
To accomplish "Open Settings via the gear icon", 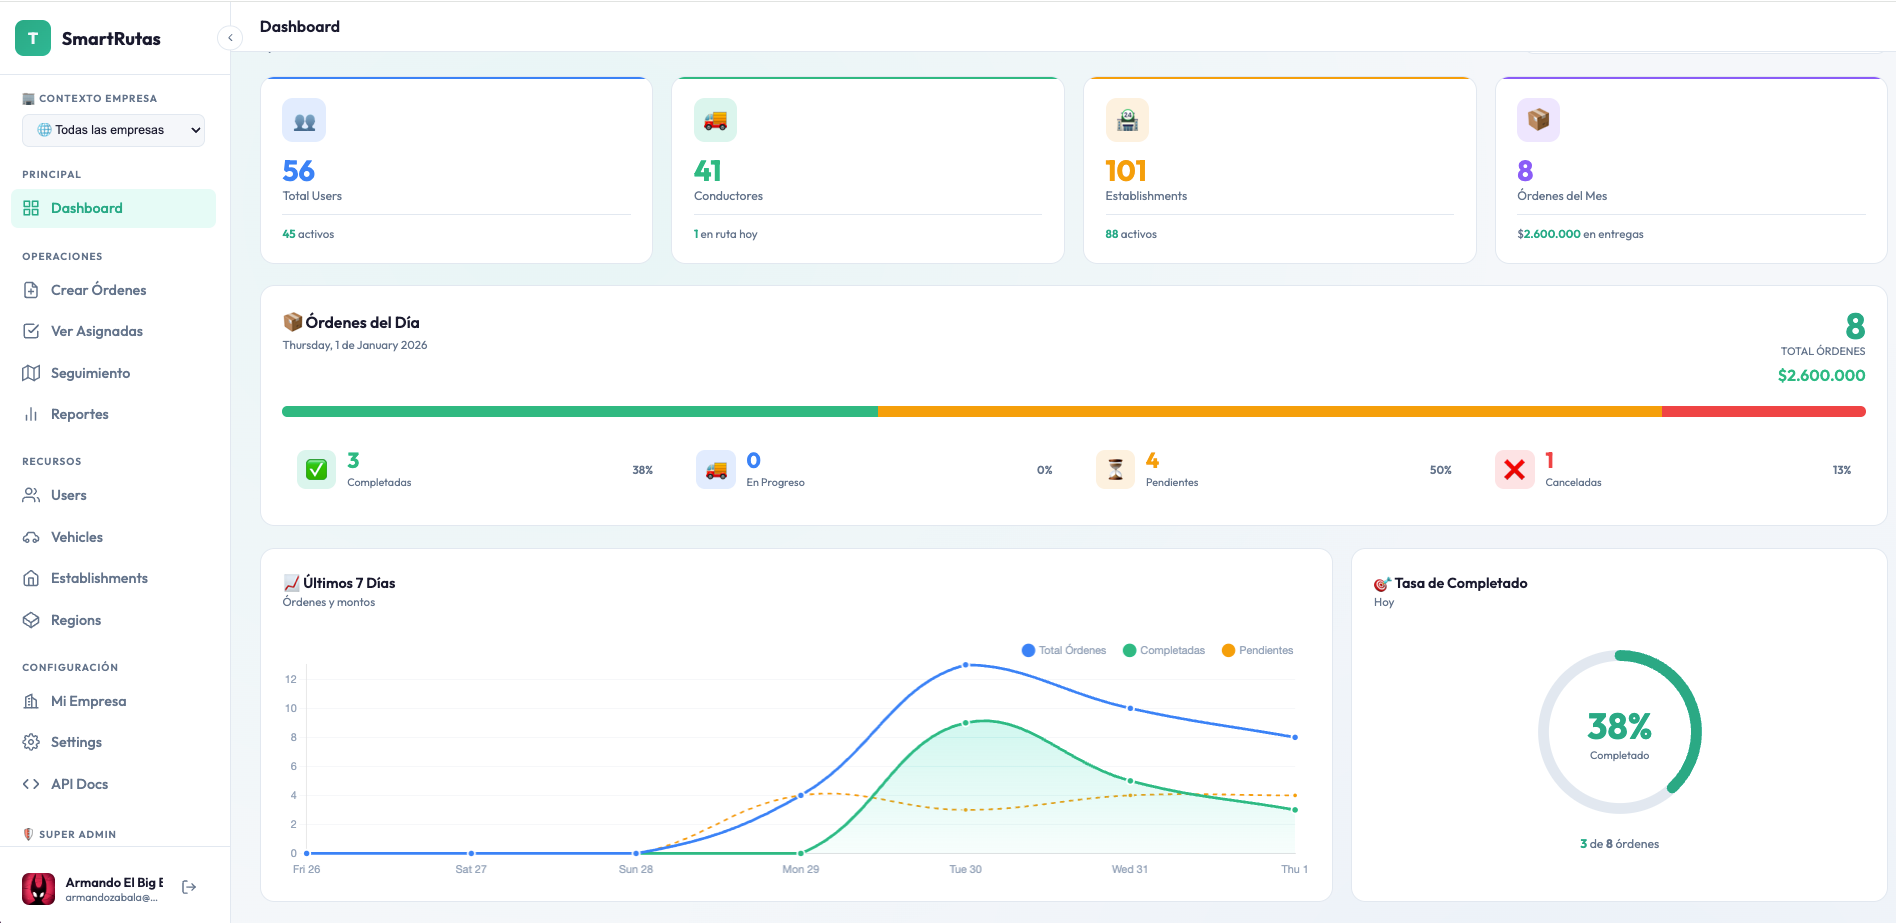I will [x=32, y=742].
